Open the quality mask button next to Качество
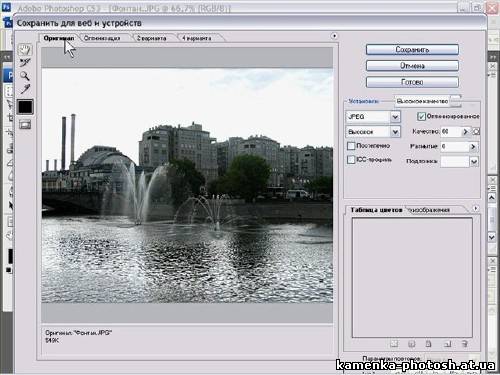The width and height of the screenshot is (500, 375). [x=476, y=132]
